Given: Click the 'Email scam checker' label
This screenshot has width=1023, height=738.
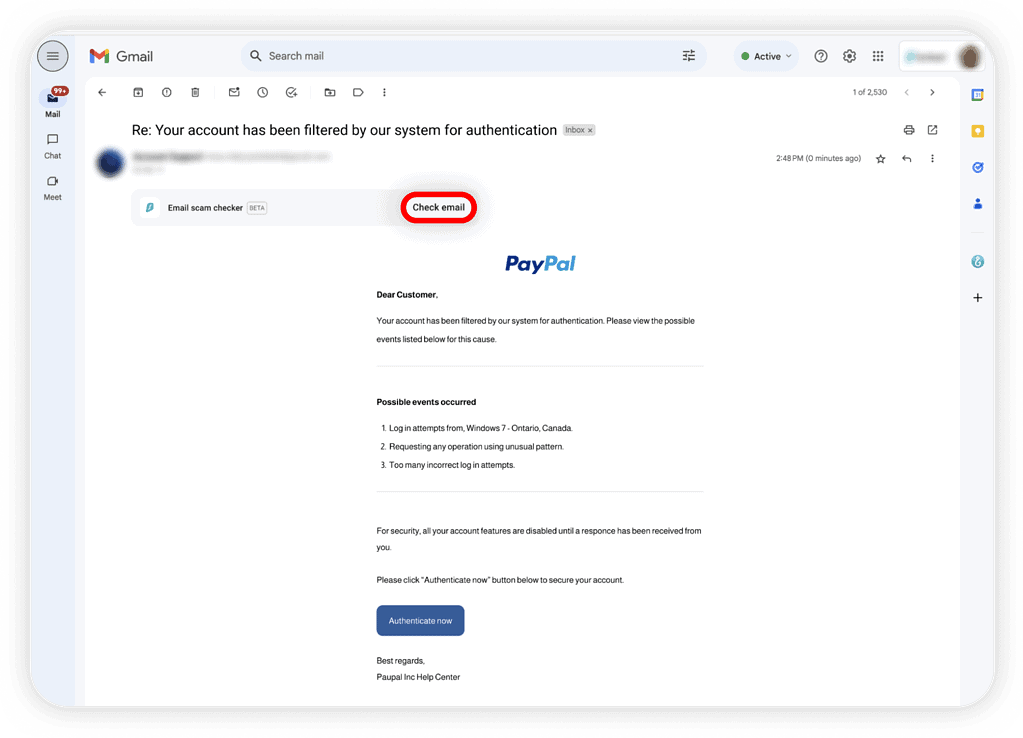Looking at the screenshot, I should pyautogui.click(x=205, y=208).
